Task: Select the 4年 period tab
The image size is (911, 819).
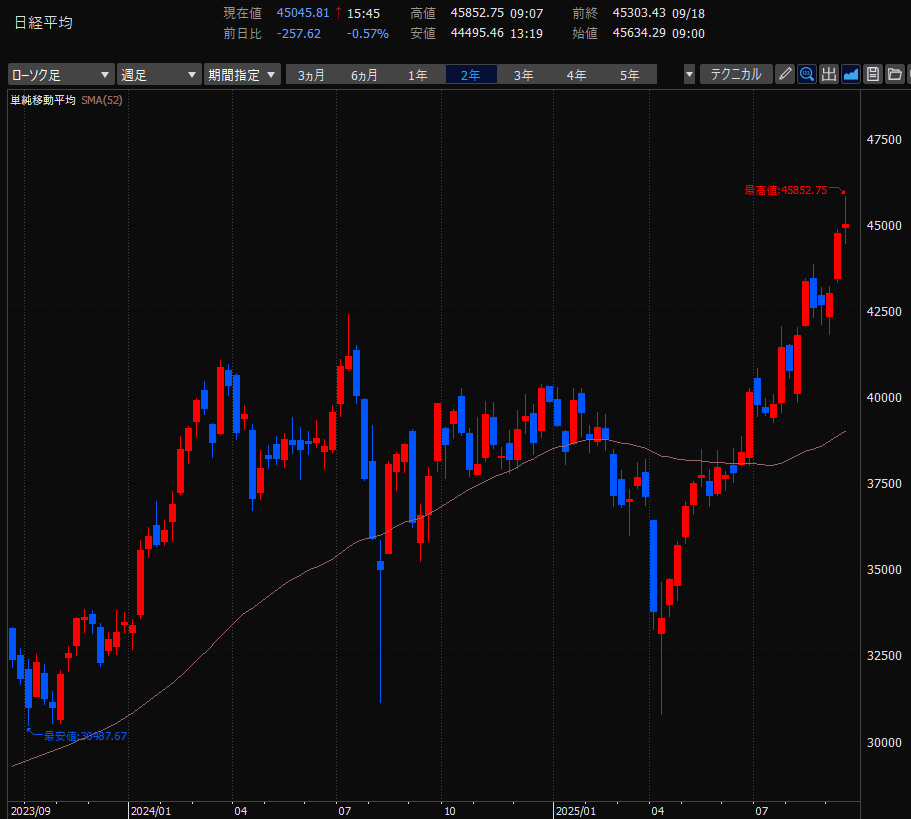Action: pyautogui.click(x=576, y=75)
